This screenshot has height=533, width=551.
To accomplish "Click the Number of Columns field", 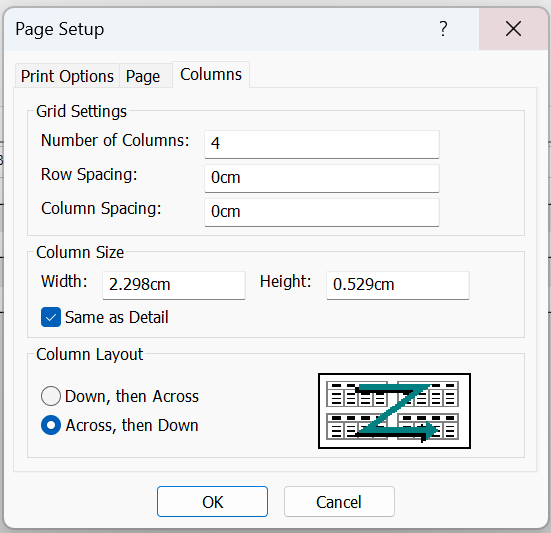I will tap(322, 144).
